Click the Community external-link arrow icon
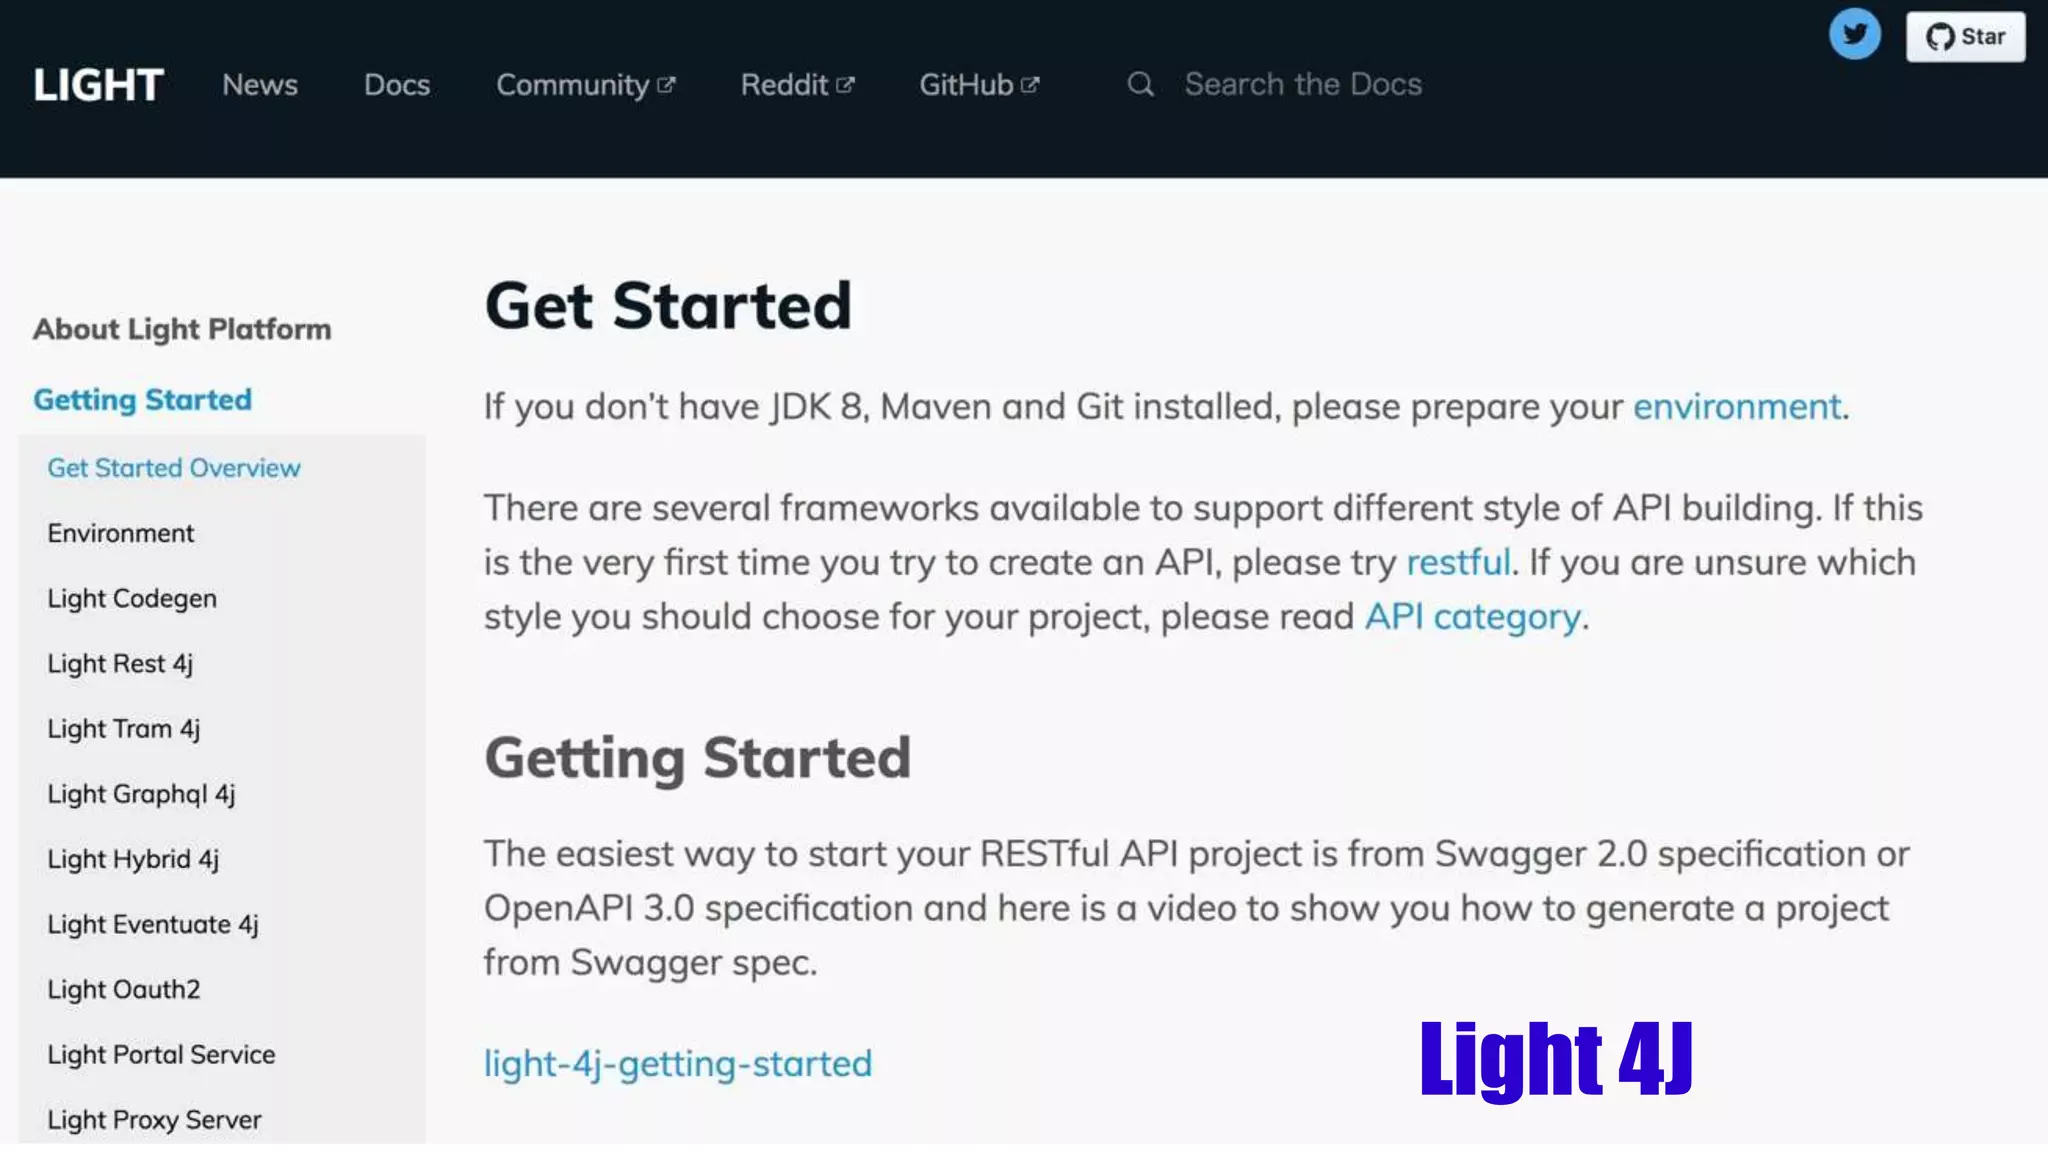The width and height of the screenshot is (2048, 1152). tap(666, 85)
